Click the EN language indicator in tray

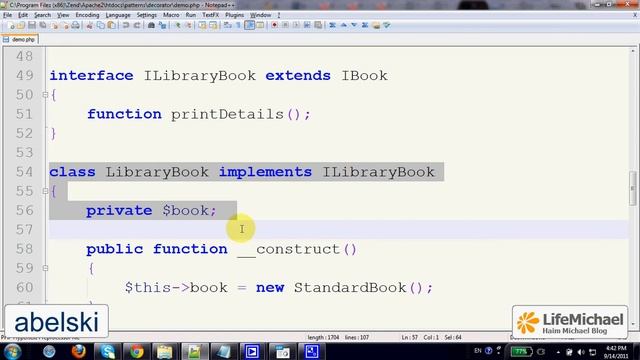[478, 351]
